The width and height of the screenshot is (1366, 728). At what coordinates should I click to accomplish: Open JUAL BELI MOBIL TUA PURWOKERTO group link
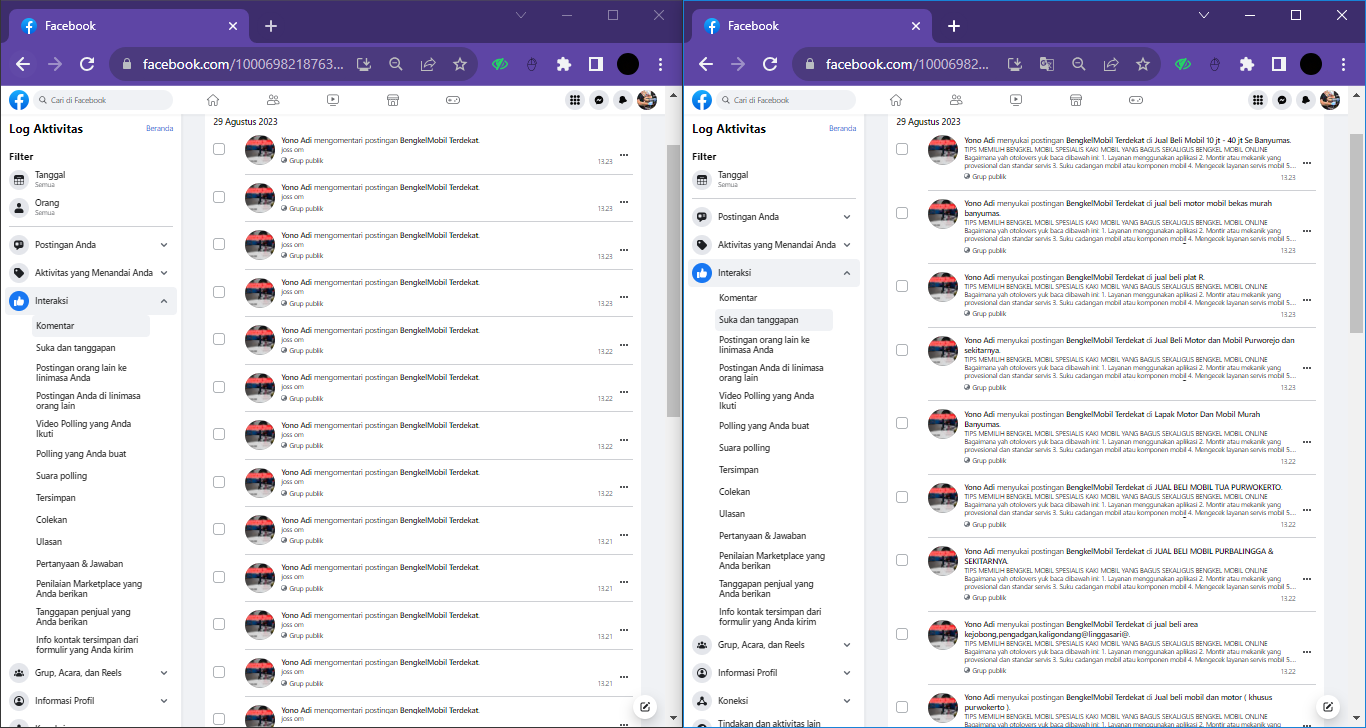click(x=1218, y=487)
